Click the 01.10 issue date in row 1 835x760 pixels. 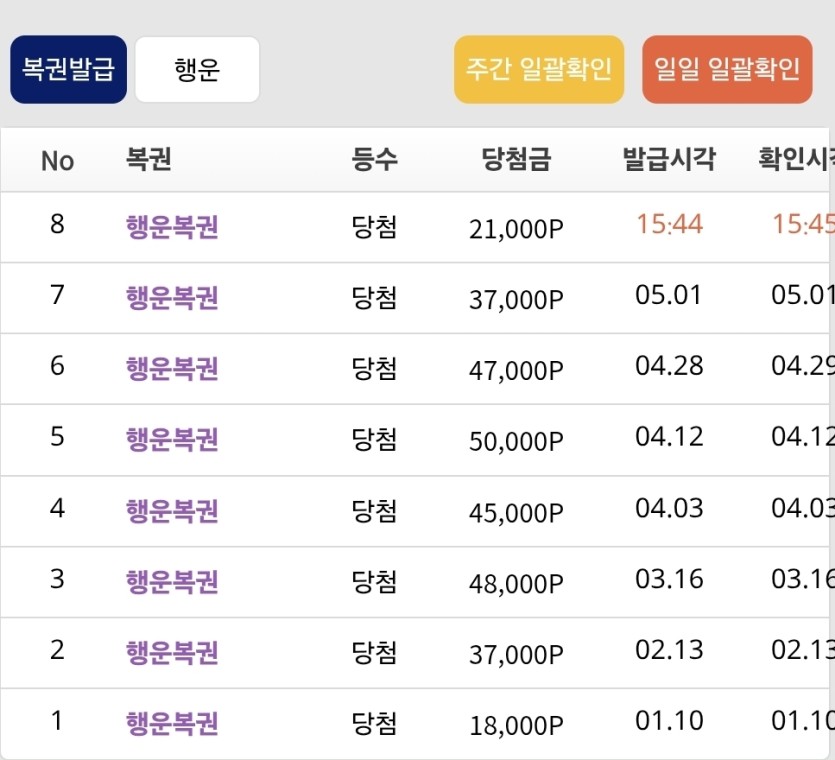(669, 721)
